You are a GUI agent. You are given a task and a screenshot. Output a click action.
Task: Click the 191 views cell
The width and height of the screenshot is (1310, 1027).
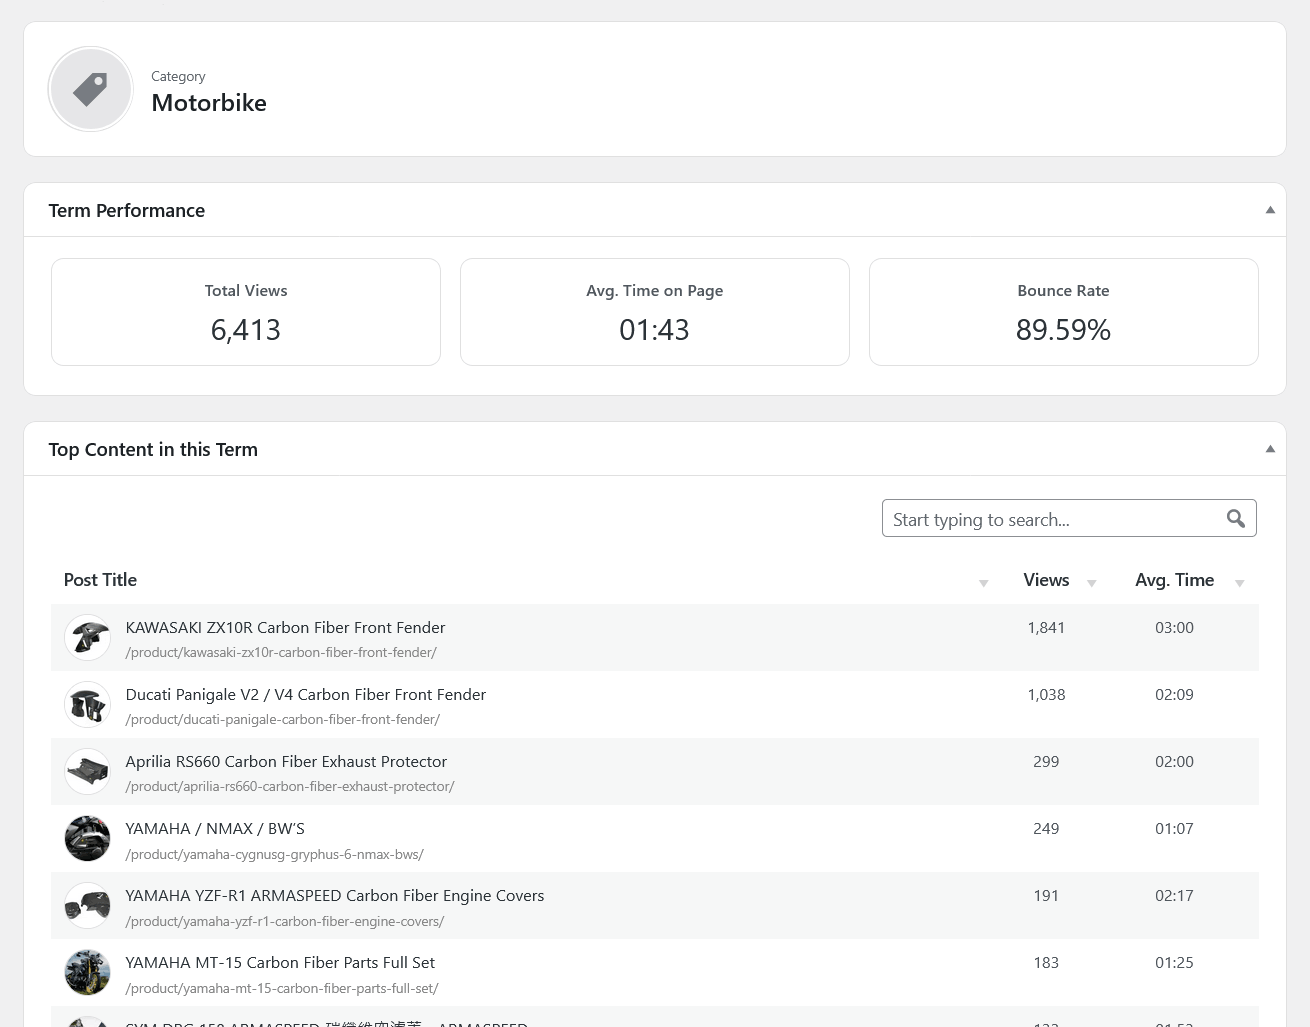pyautogui.click(x=1046, y=895)
